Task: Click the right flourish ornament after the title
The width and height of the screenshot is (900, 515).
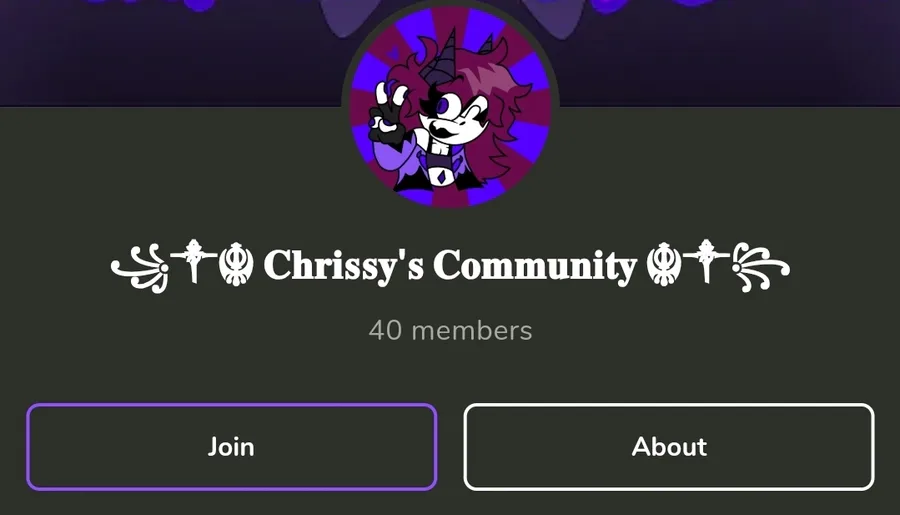Action: pyautogui.click(x=761, y=268)
